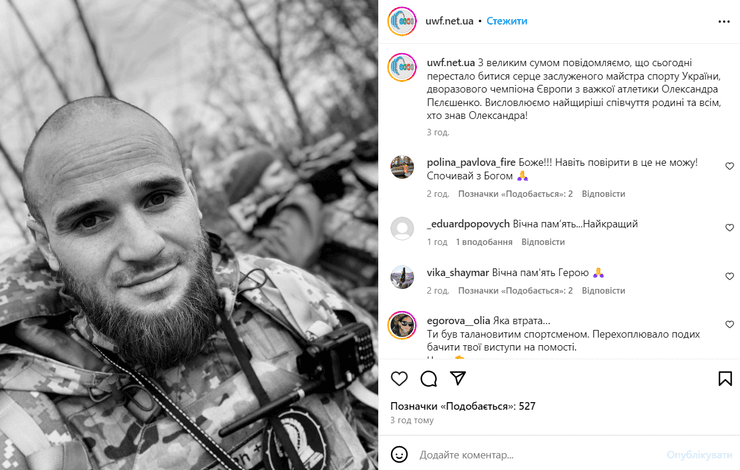Image resolution: width=740 pixels, height=470 pixels.
Task: Open uwf.net.ua profile from header username
Action: [x=449, y=21]
